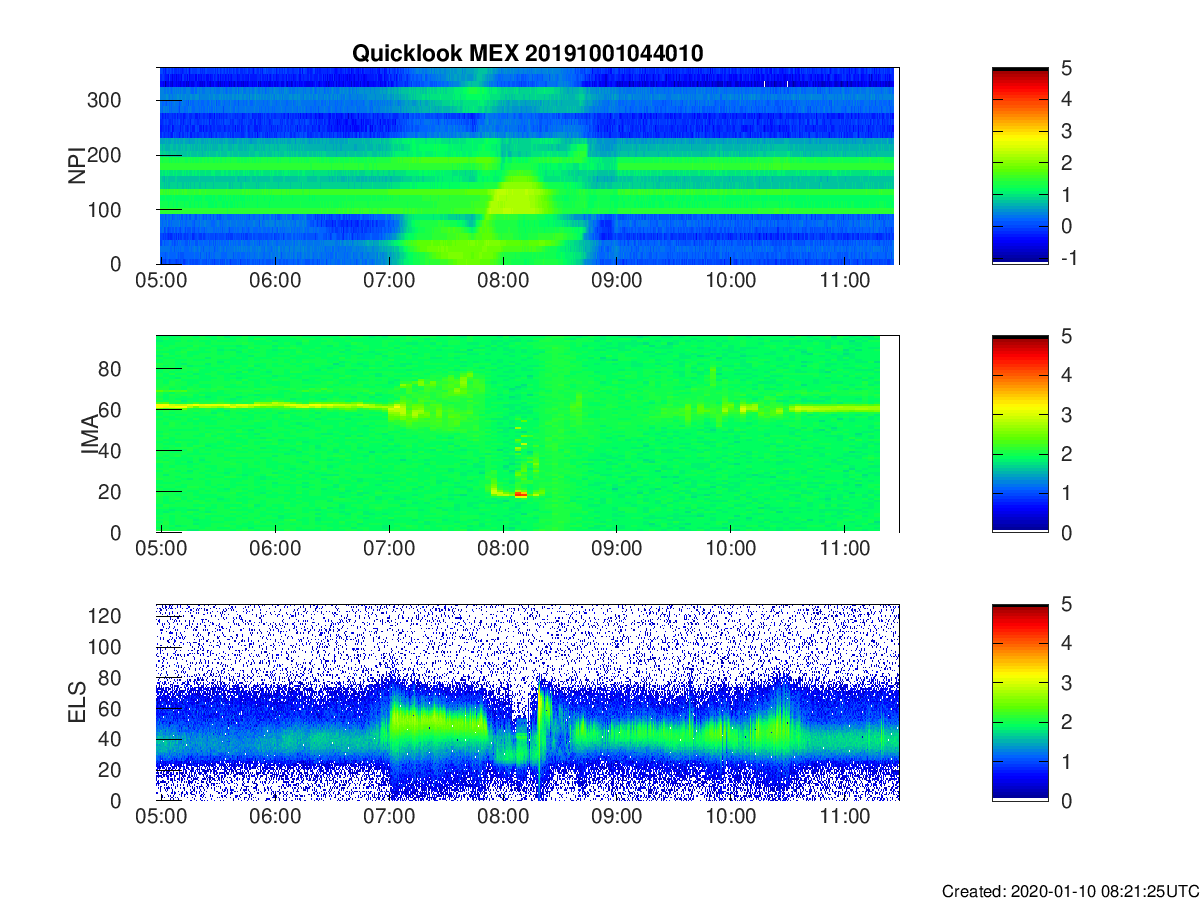Click 06:00 on the IMA time axis
The width and height of the screenshot is (1200, 900).
[x=275, y=550]
